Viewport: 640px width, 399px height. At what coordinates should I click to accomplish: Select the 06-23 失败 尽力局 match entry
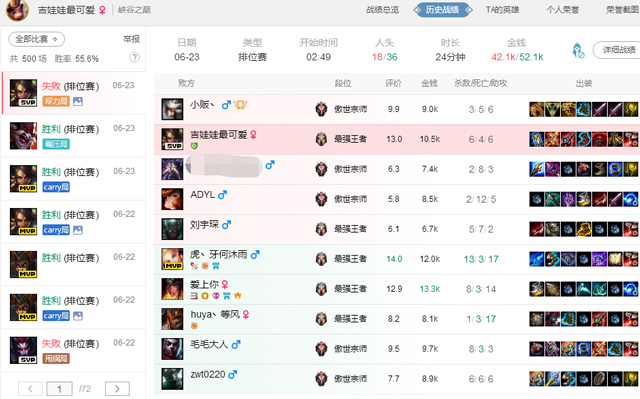pos(73,93)
